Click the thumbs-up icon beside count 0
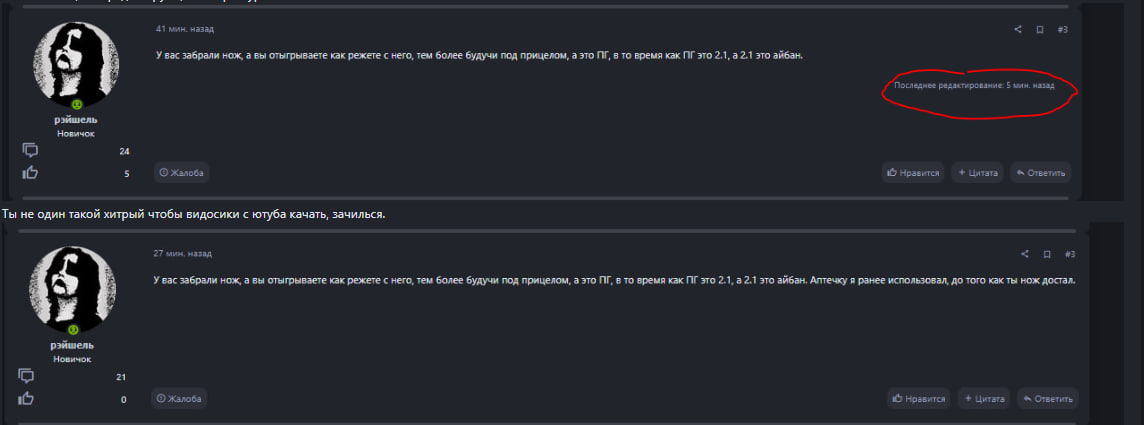 pyautogui.click(x=26, y=399)
